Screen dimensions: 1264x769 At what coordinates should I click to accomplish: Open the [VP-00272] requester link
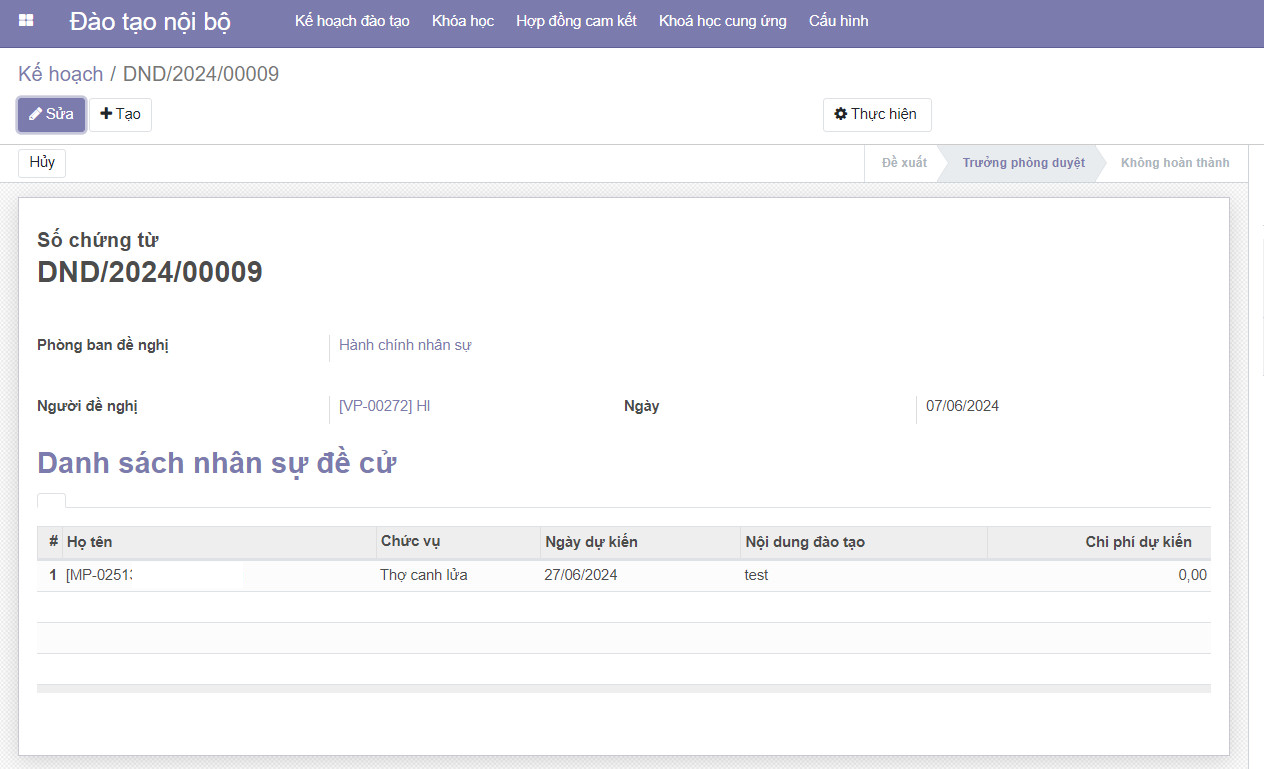384,406
